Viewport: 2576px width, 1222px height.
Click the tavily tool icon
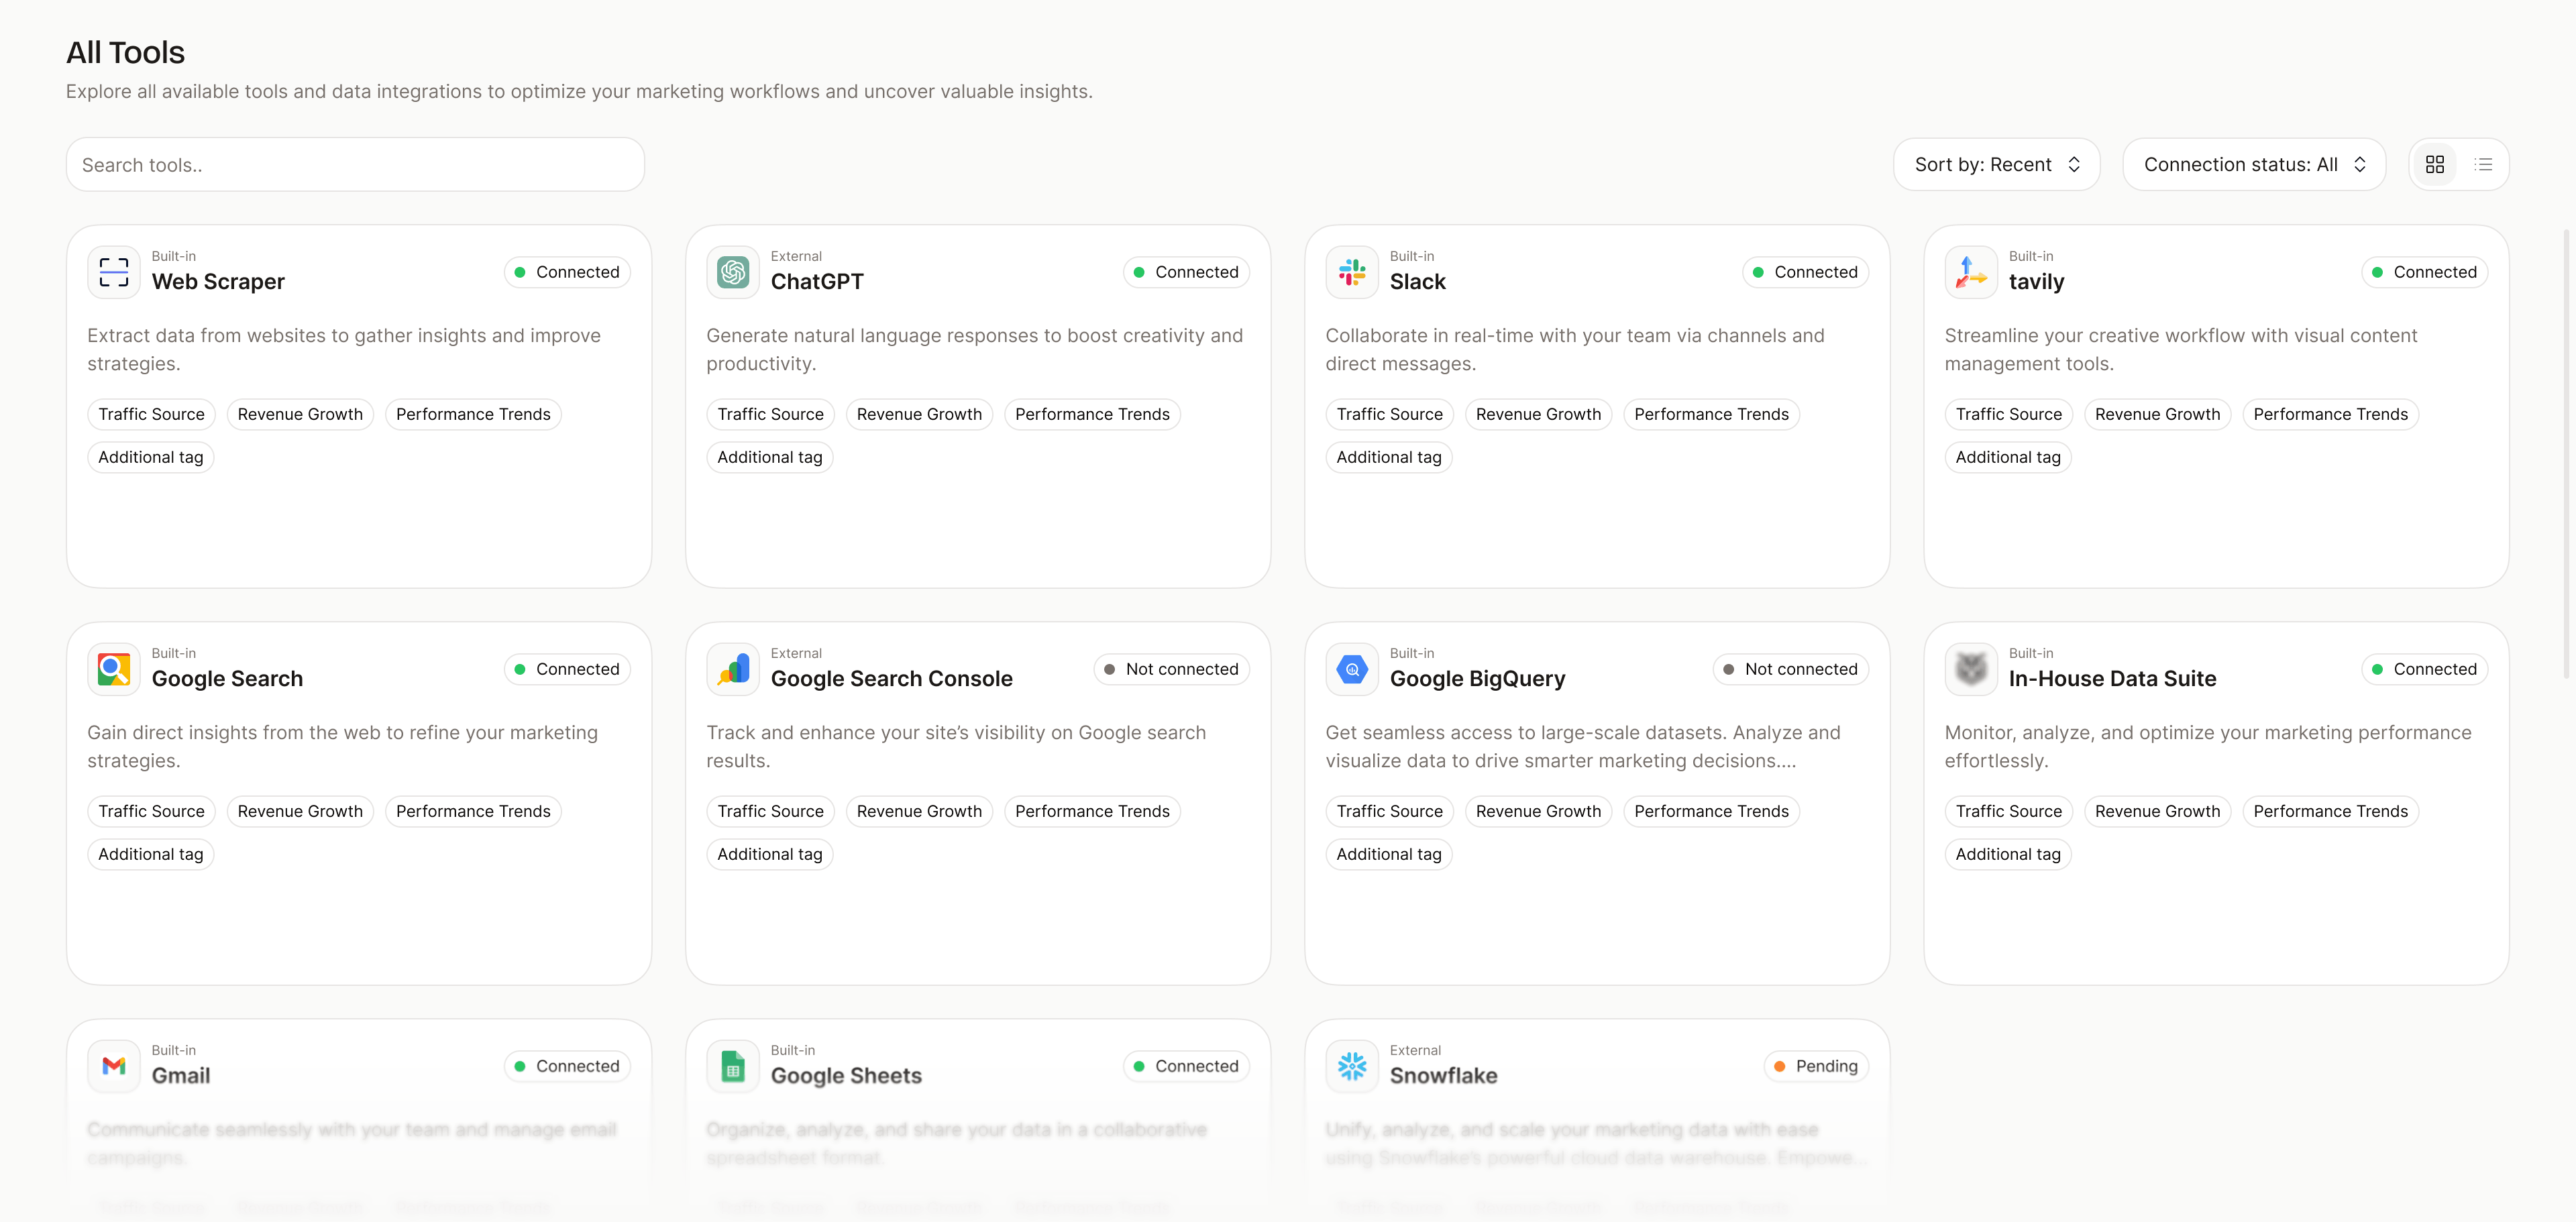tap(1969, 271)
